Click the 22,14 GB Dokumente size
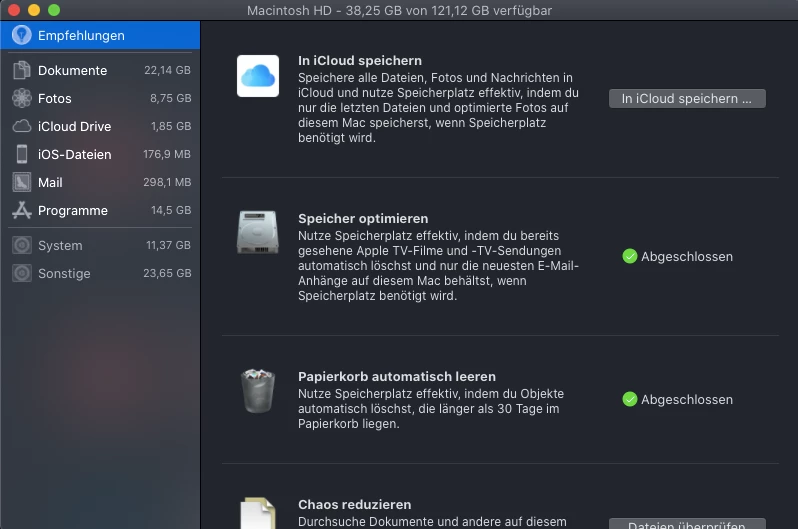This screenshot has height=529, width=798. click(x=167, y=70)
